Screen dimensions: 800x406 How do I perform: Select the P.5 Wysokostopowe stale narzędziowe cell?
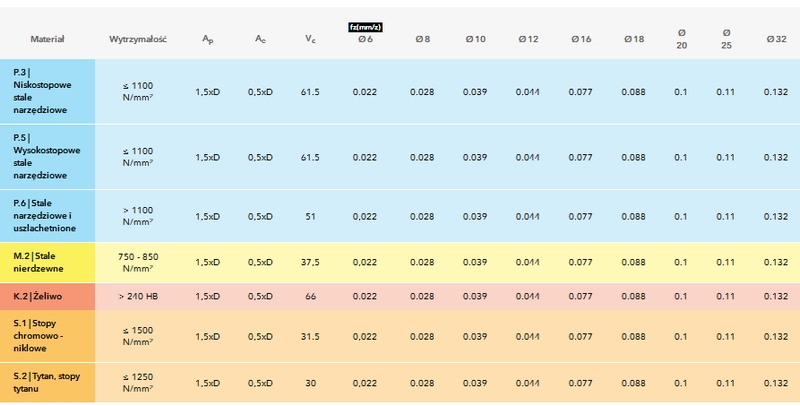pos(47,156)
